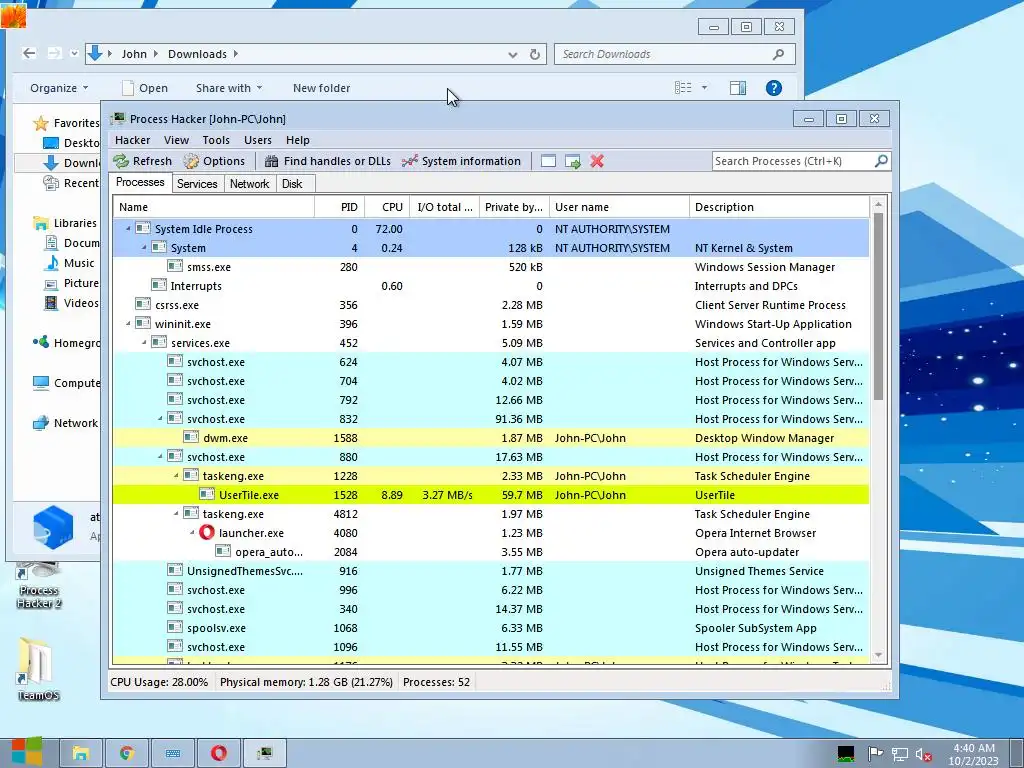Sort by Private bytes column header
This screenshot has height=768, width=1024.
pos(514,207)
